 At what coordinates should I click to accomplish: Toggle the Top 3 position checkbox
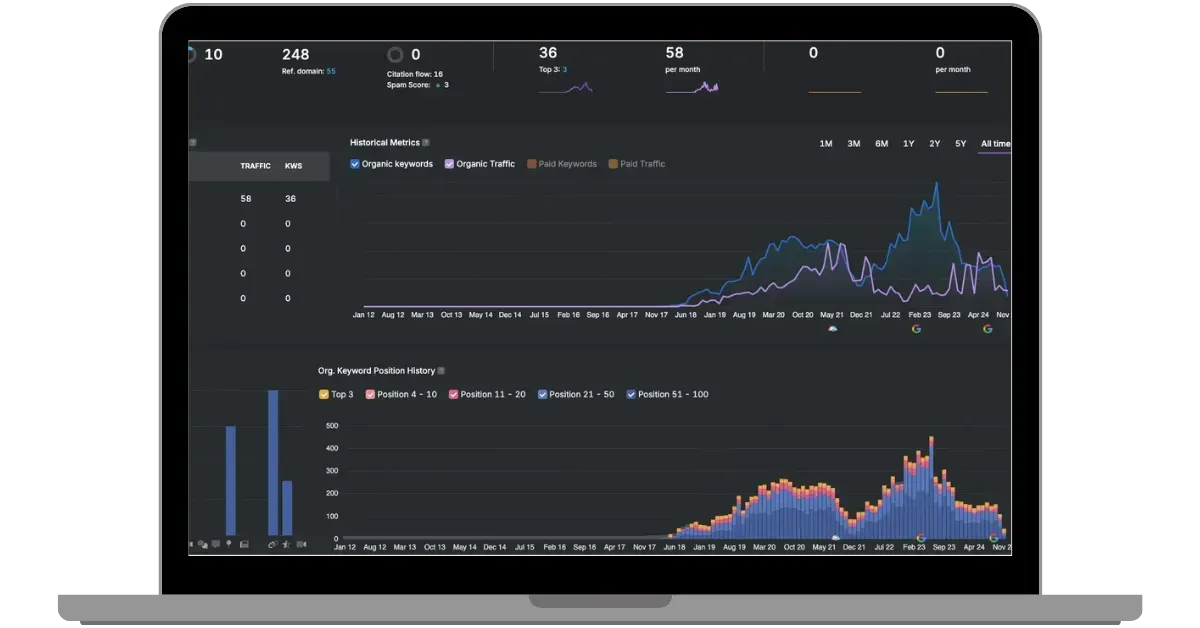pos(323,394)
